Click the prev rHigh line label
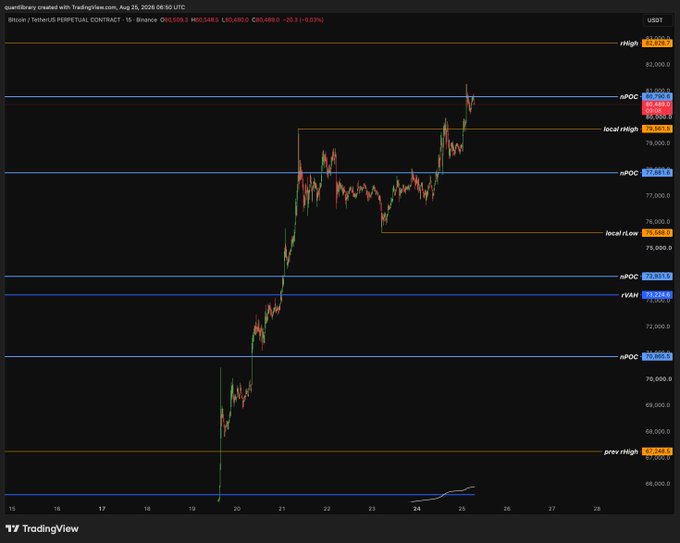 coord(621,451)
